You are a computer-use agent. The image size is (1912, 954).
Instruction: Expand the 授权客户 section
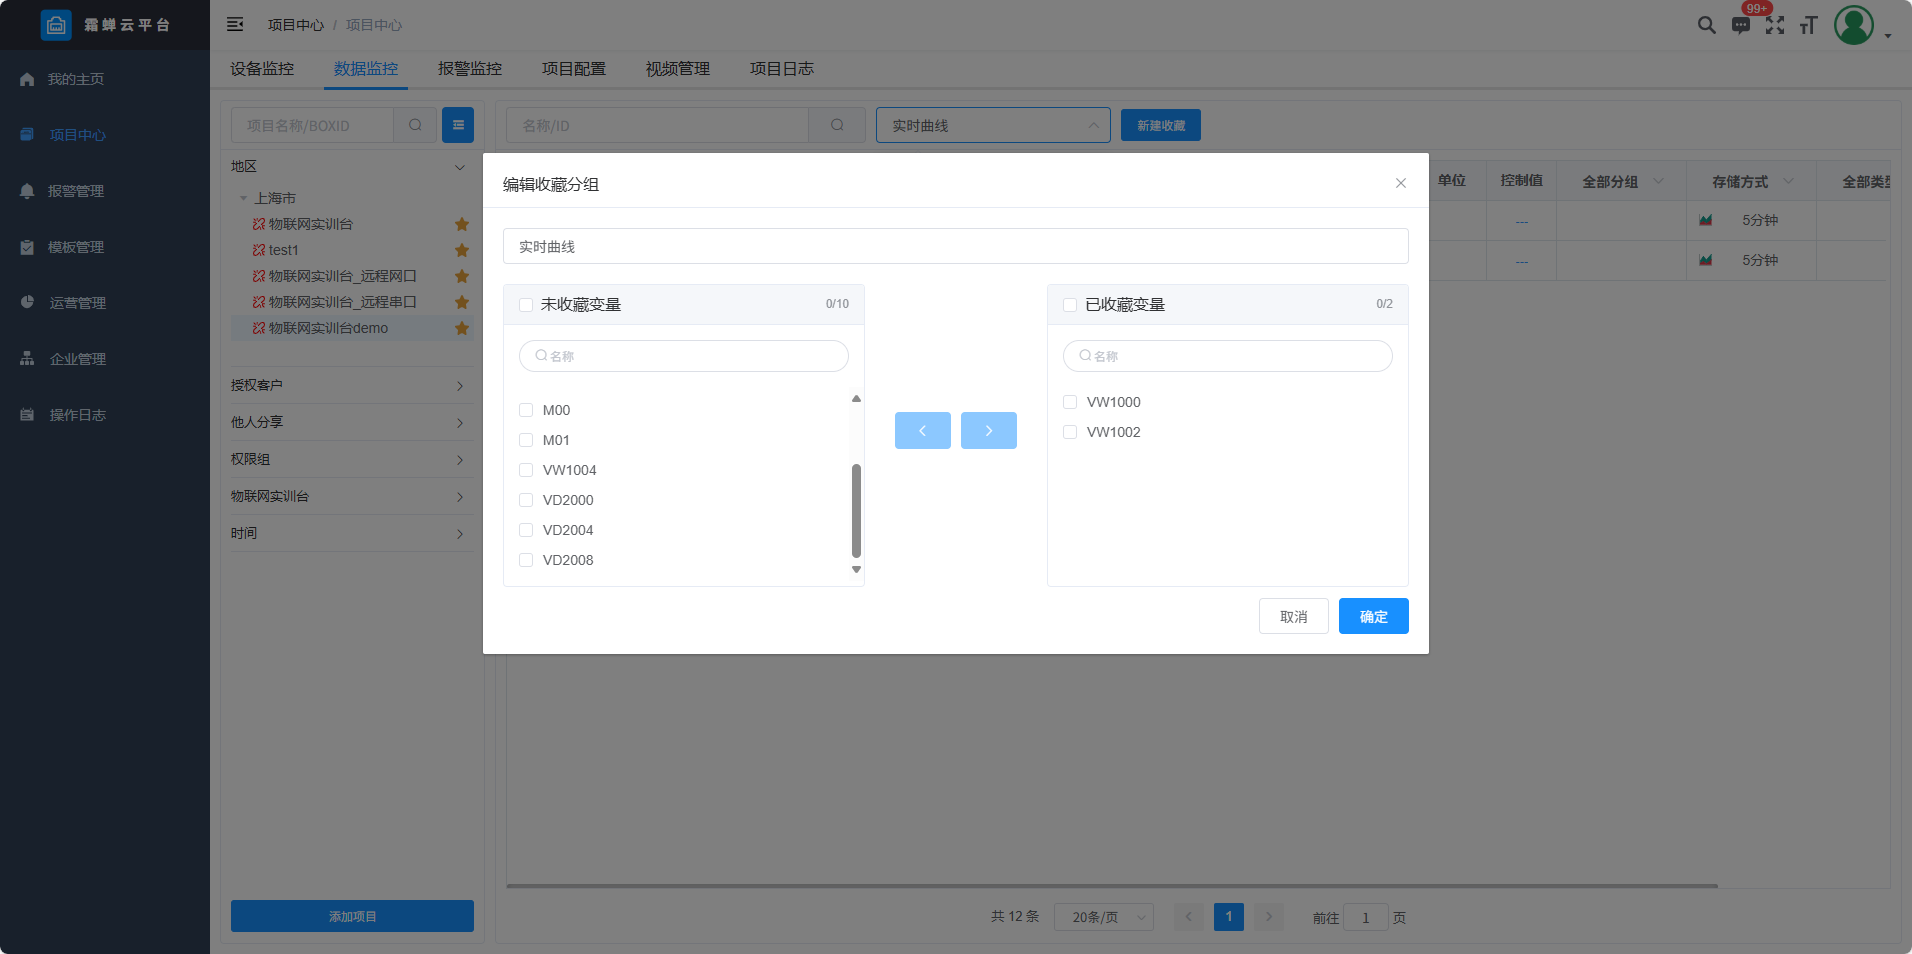point(348,385)
